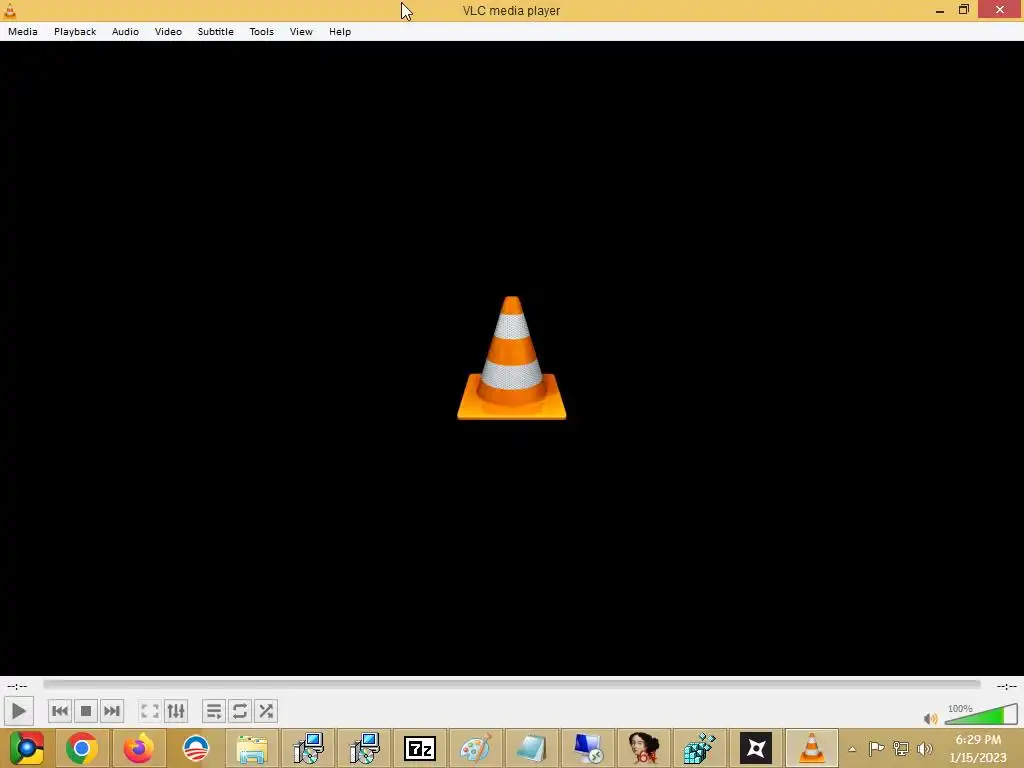Open the taskbar clock and date
This screenshot has height=768, width=1024.
tap(978, 748)
